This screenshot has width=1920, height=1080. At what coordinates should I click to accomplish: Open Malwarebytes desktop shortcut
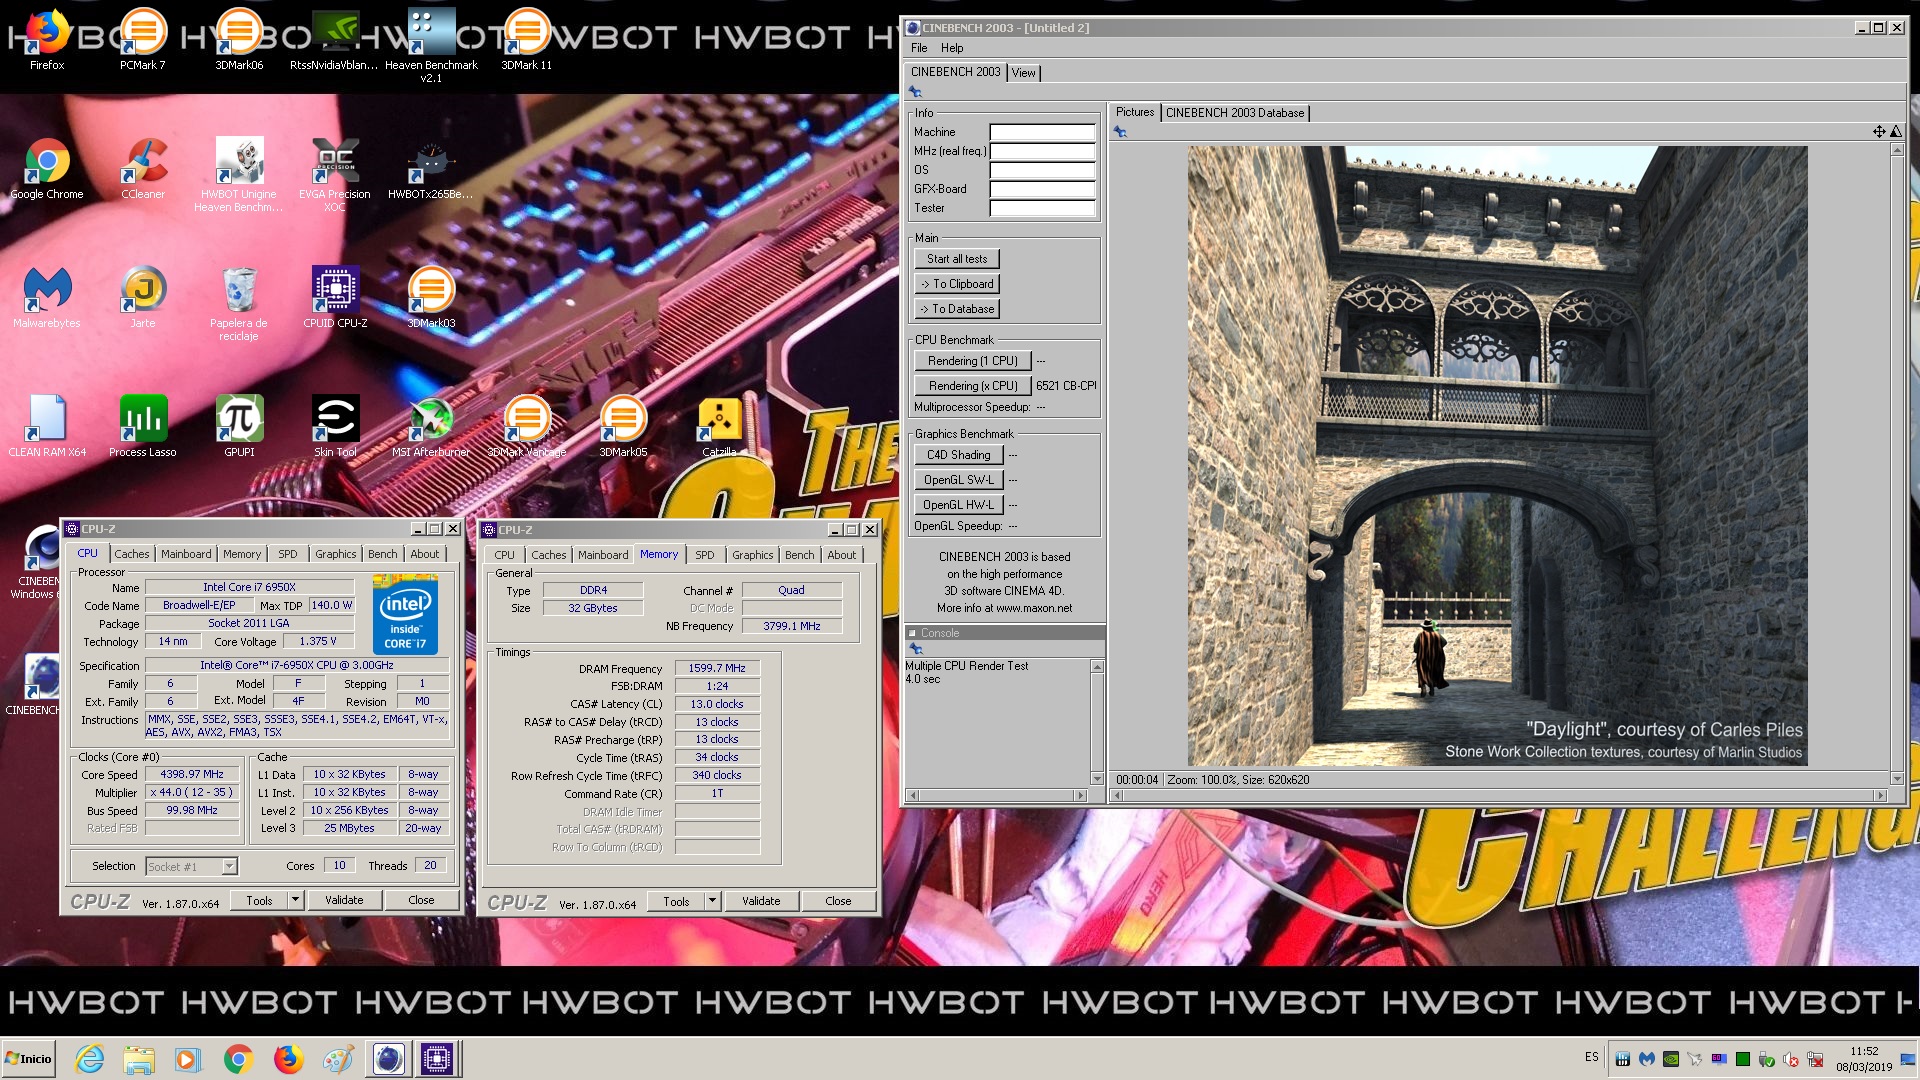(47, 298)
